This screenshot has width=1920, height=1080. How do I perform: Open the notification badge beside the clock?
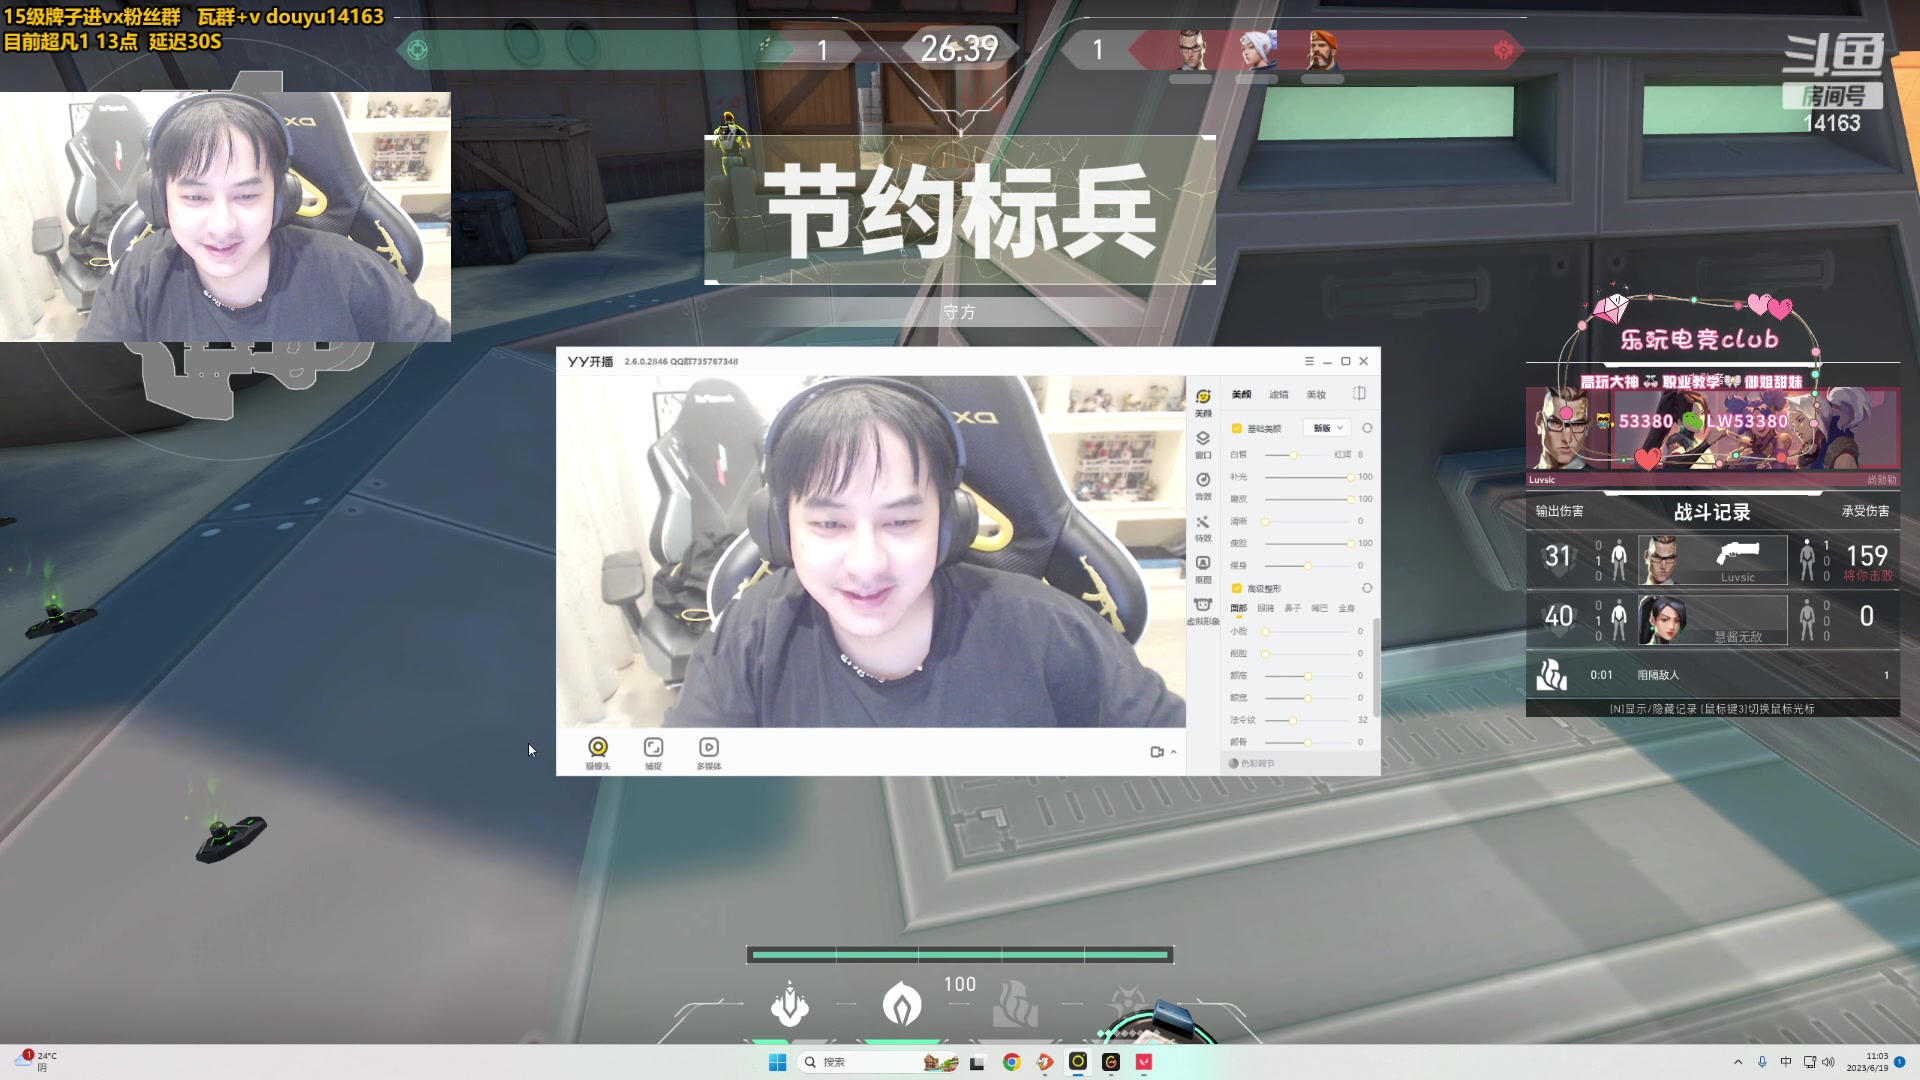(x=1899, y=1062)
